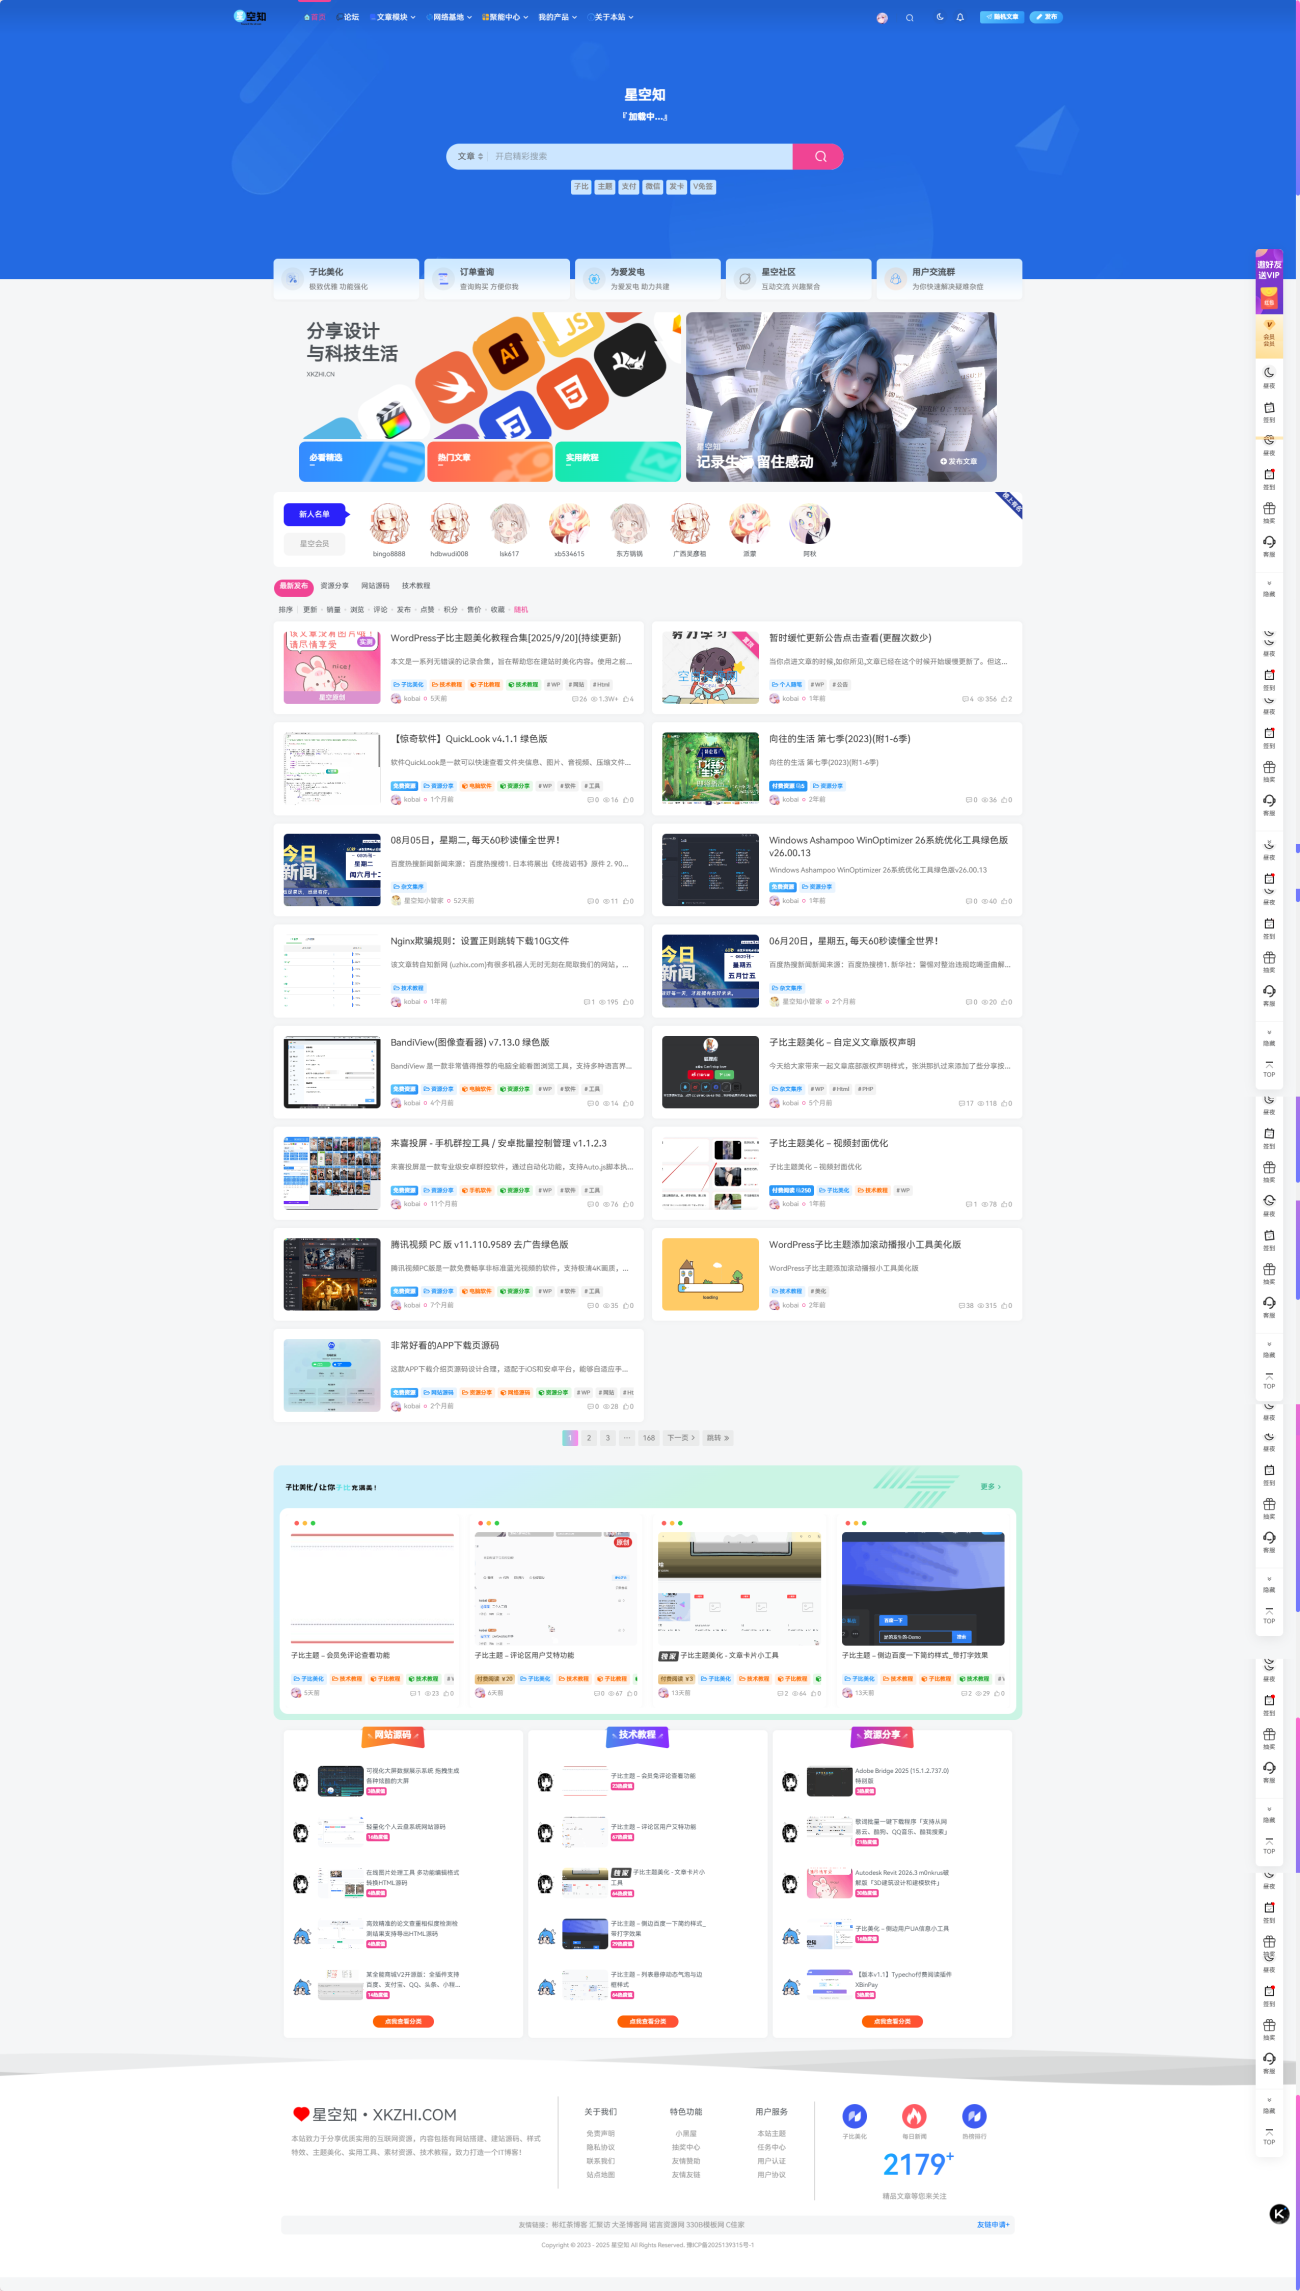Open the 订单查询 quick-link card
The image size is (1300, 2291).
tap(497, 279)
